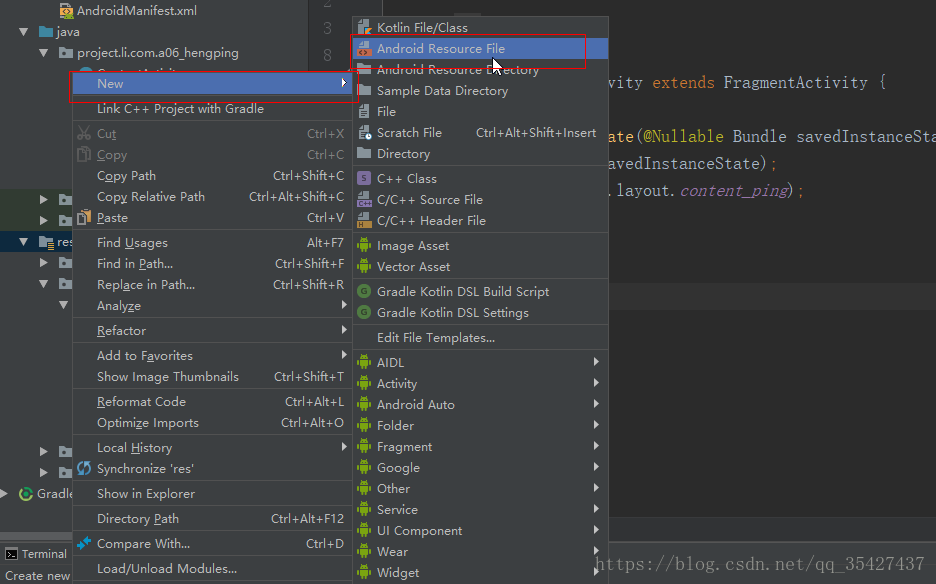Screen dimensions: 936x584
Task: Collapse the java folder tree arrow
Action: click(23, 32)
